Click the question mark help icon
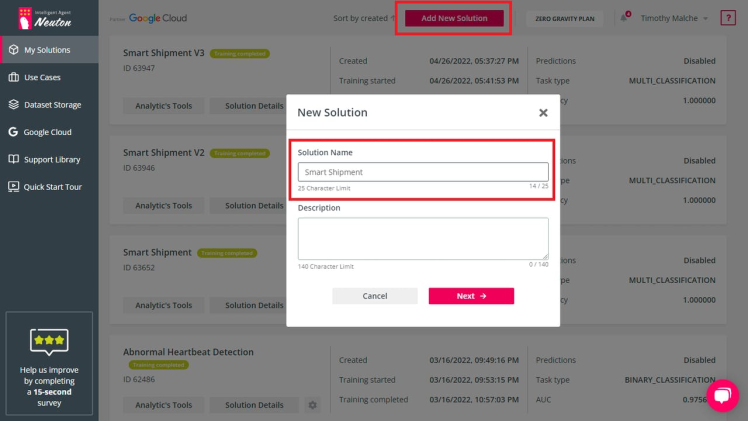The image size is (748, 421). [x=728, y=18]
